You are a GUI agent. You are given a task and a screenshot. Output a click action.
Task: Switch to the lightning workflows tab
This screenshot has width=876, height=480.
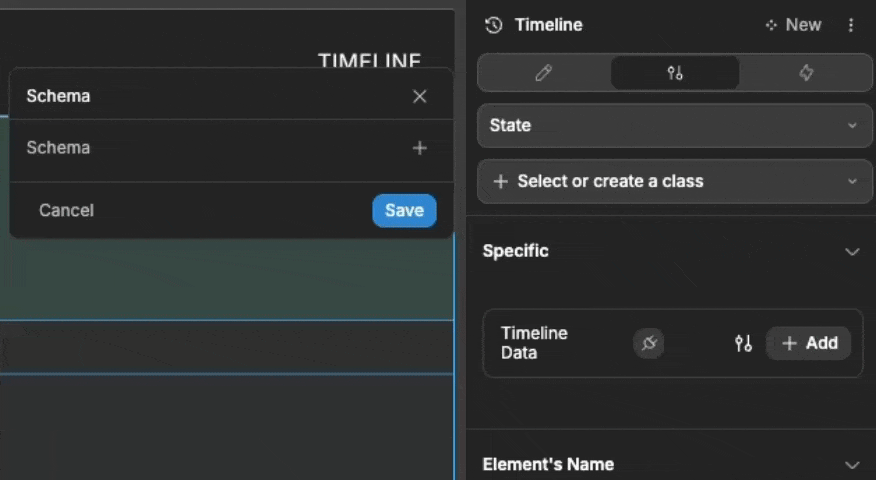click(806, 73)
